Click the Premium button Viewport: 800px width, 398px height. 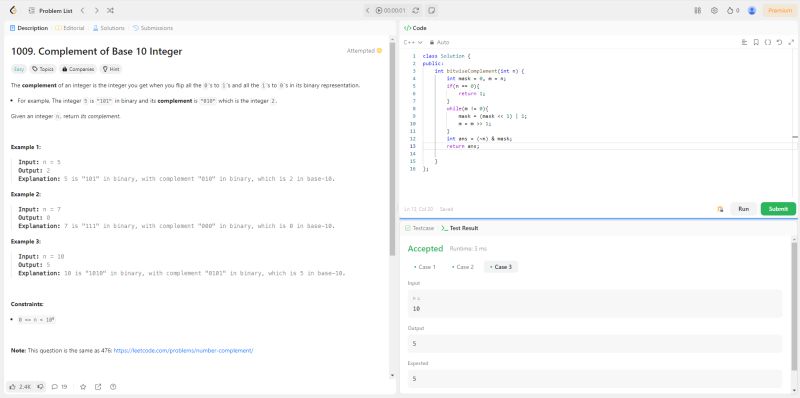coord(780,10)
